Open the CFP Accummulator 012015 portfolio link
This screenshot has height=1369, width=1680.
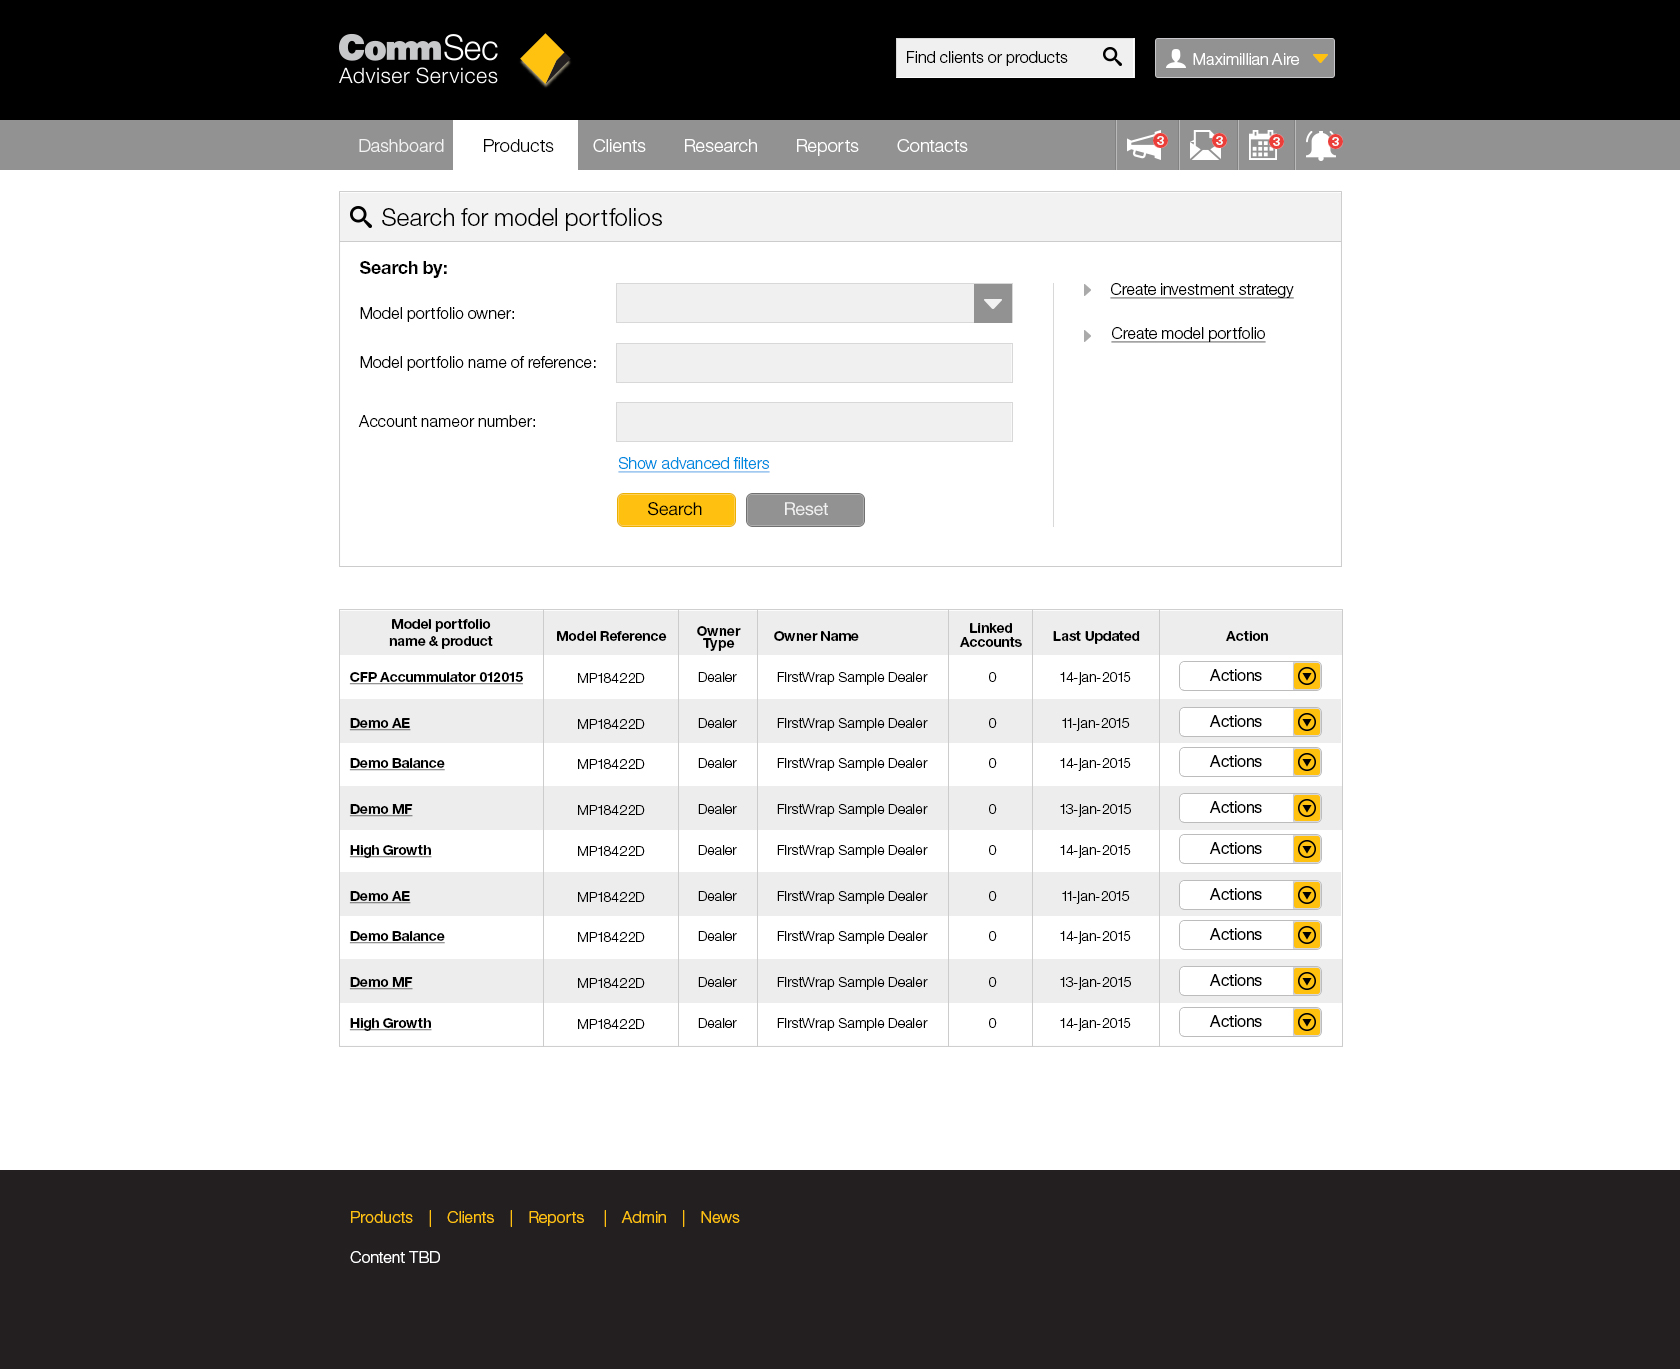436,678
